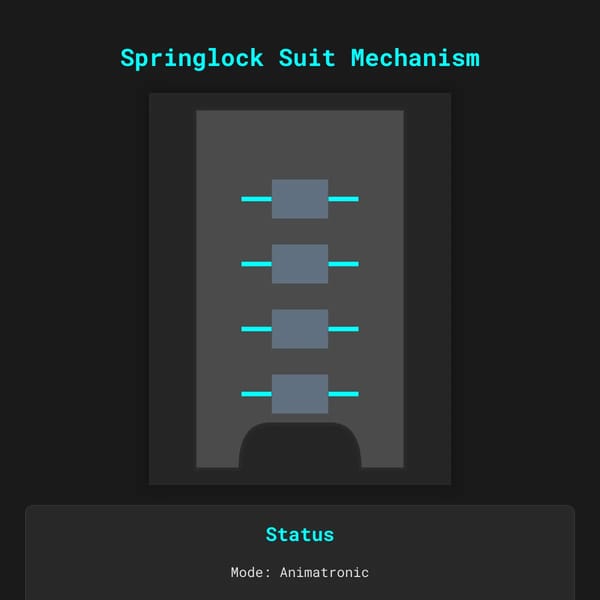The image size is (600, 600).
Task: Click the dark arch opening at suit base
Action: pos(300,445)
